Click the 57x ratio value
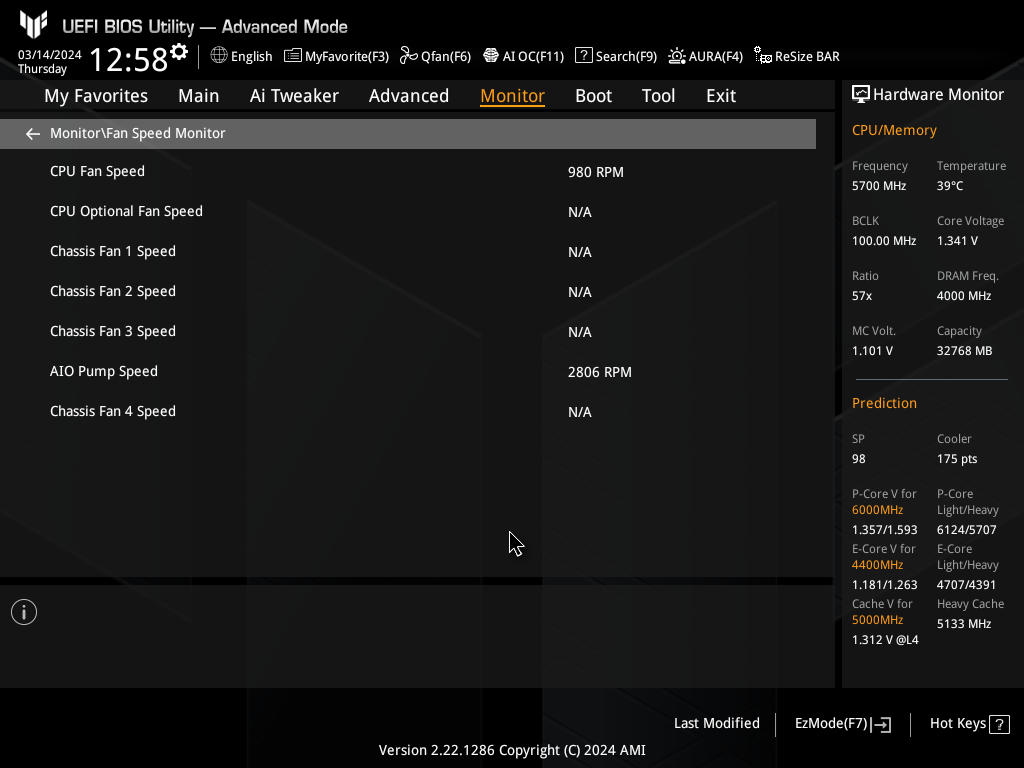The width and height of the screenshot is (1024, 768). pos(862,296)
